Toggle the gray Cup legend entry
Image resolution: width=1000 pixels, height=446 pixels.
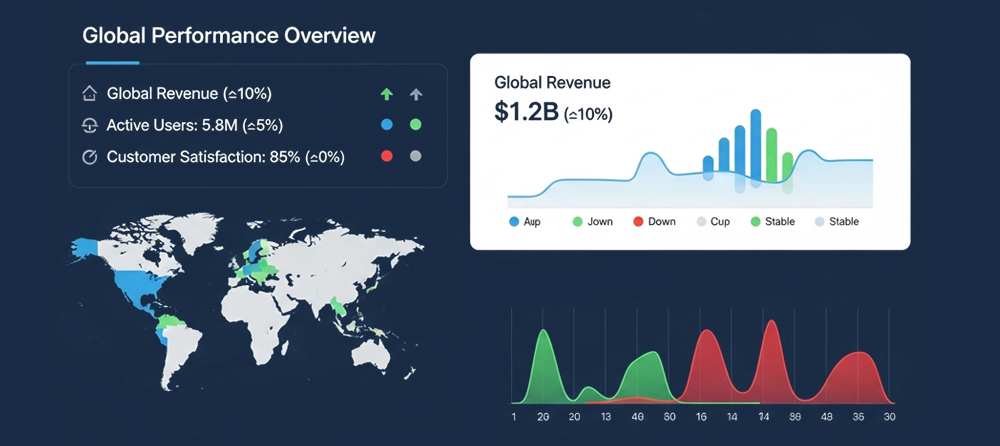pyautogui.click(x=713, y=222)
